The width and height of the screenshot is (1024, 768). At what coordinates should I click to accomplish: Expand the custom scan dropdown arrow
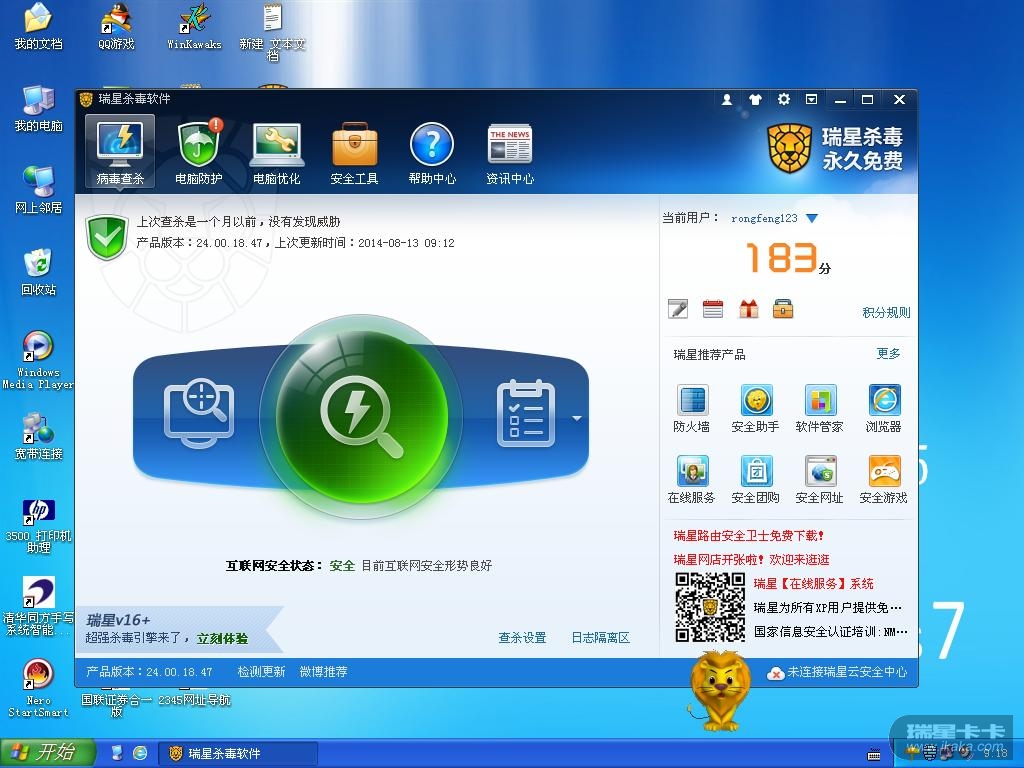point(577,418)
